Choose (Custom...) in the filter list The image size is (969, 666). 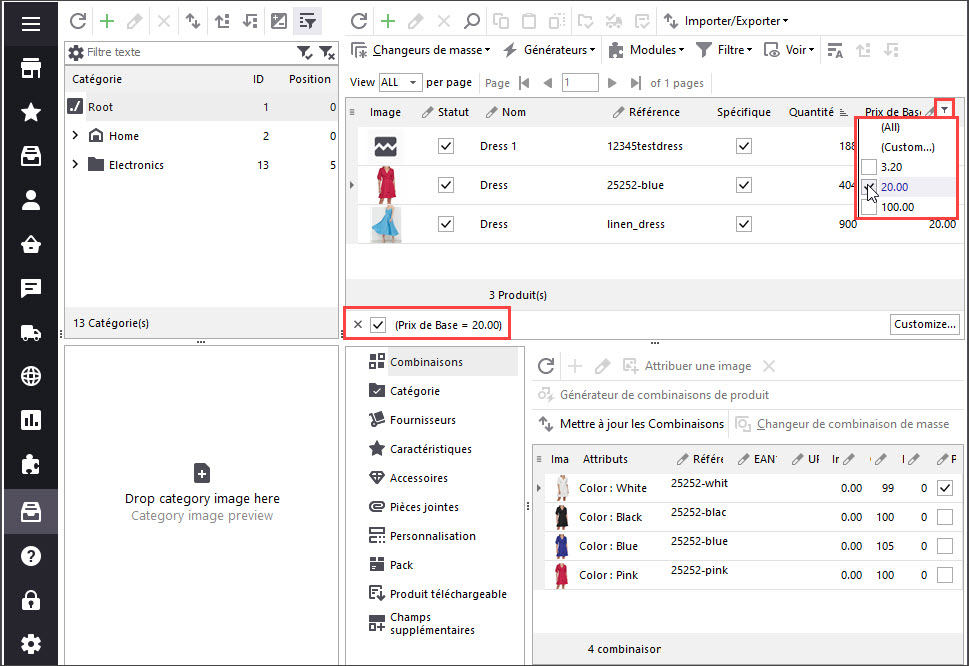click(908, 147)
